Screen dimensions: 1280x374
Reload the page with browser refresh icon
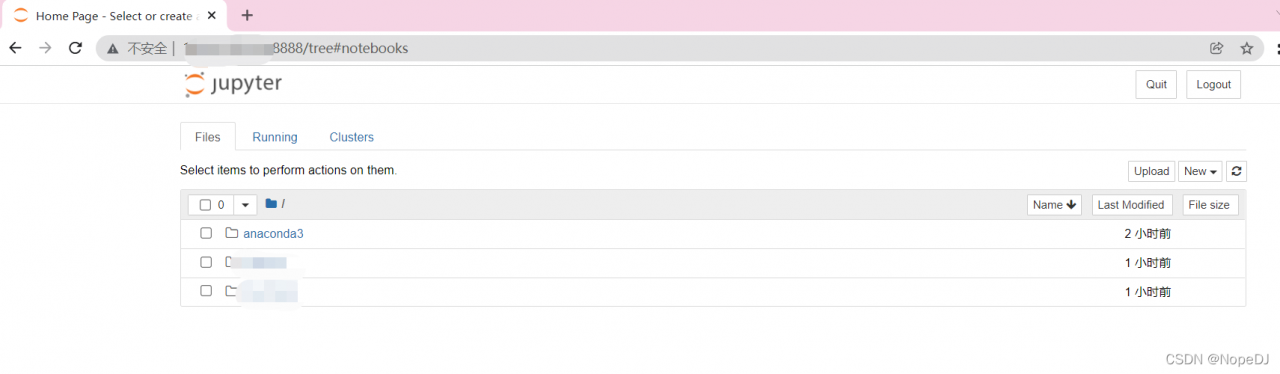pyautogui.click(x=75, y=48)
